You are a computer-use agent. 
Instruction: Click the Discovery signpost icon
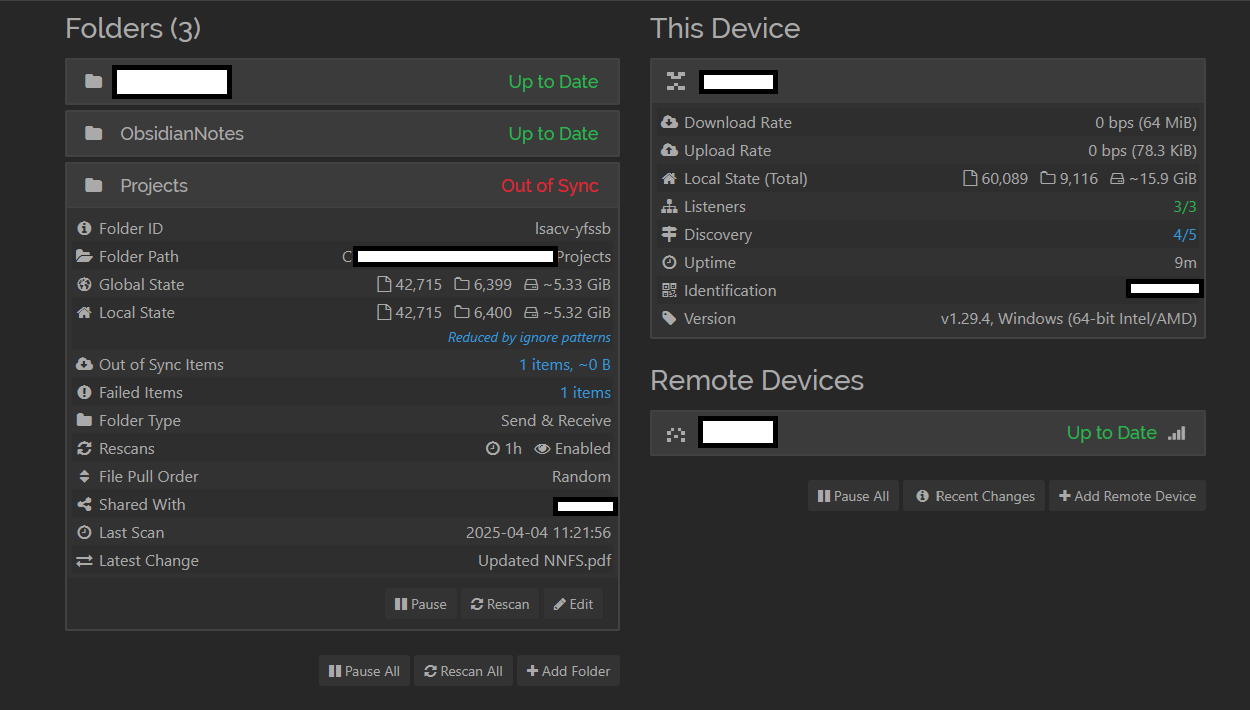[x=669, y=235]
